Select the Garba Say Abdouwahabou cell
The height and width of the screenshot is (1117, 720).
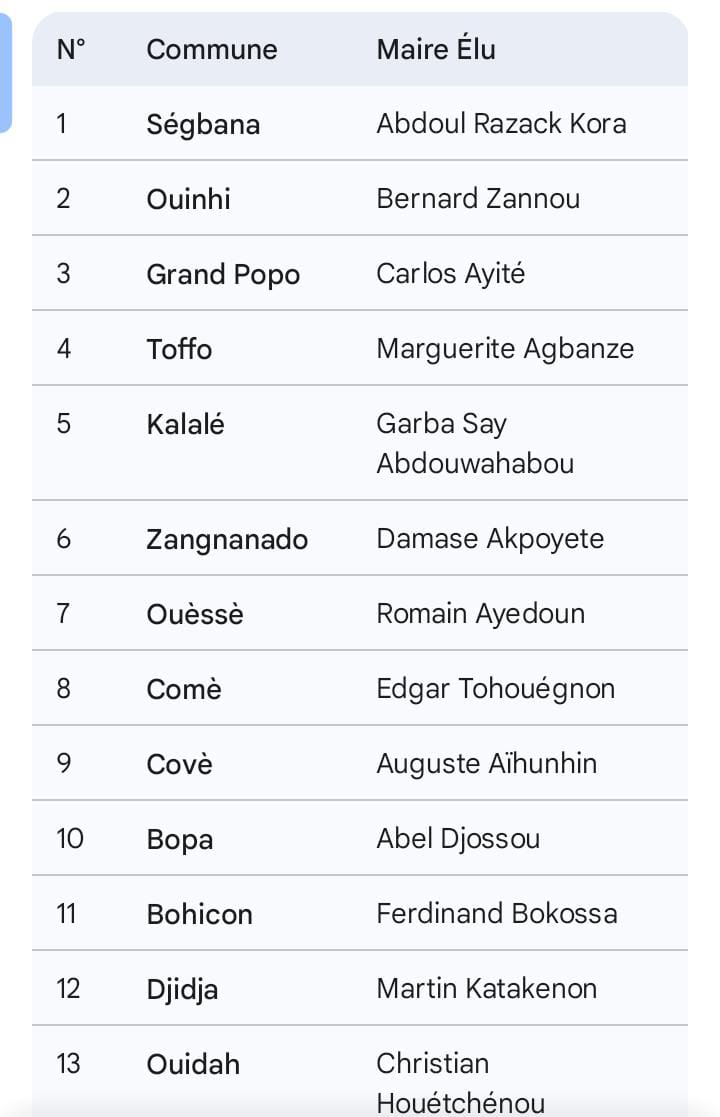(475, 443)
